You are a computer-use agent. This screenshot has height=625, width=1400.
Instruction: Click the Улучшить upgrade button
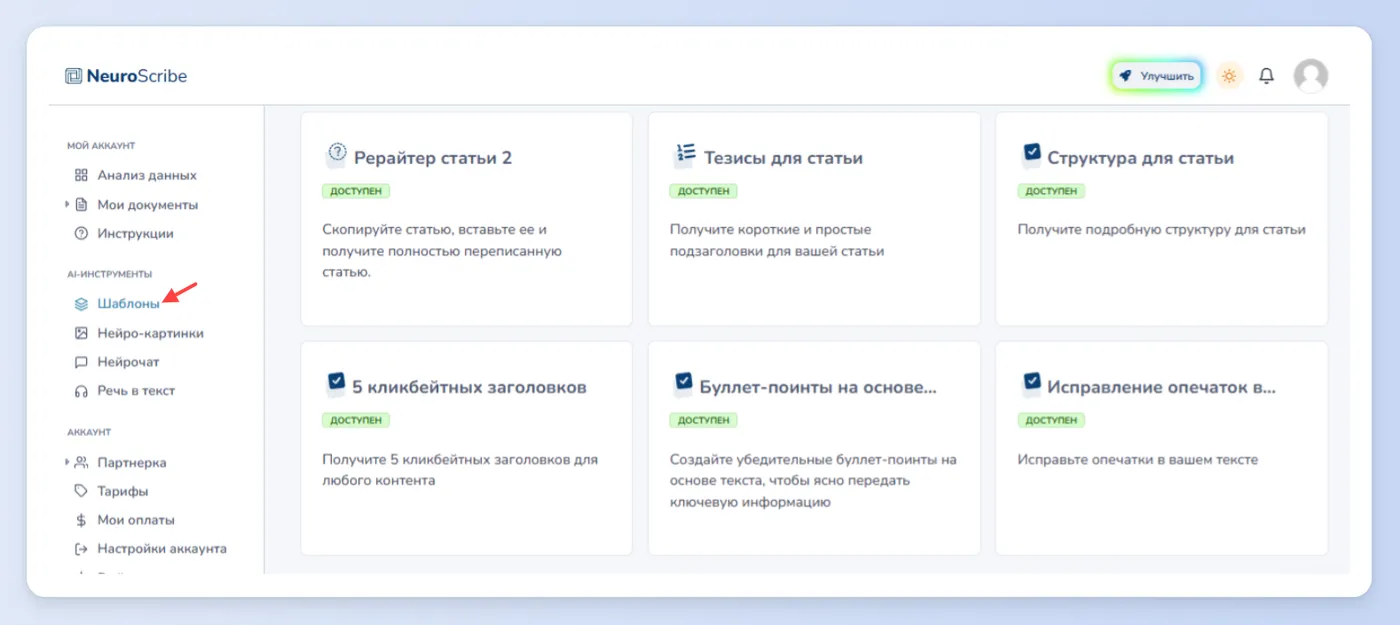pos(1156,76)
